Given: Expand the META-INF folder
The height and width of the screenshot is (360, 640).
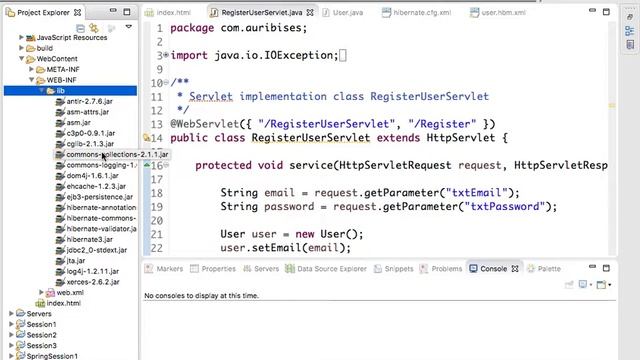Looking at the screenshot, I should pyautogui.click(x=31, y=69).
